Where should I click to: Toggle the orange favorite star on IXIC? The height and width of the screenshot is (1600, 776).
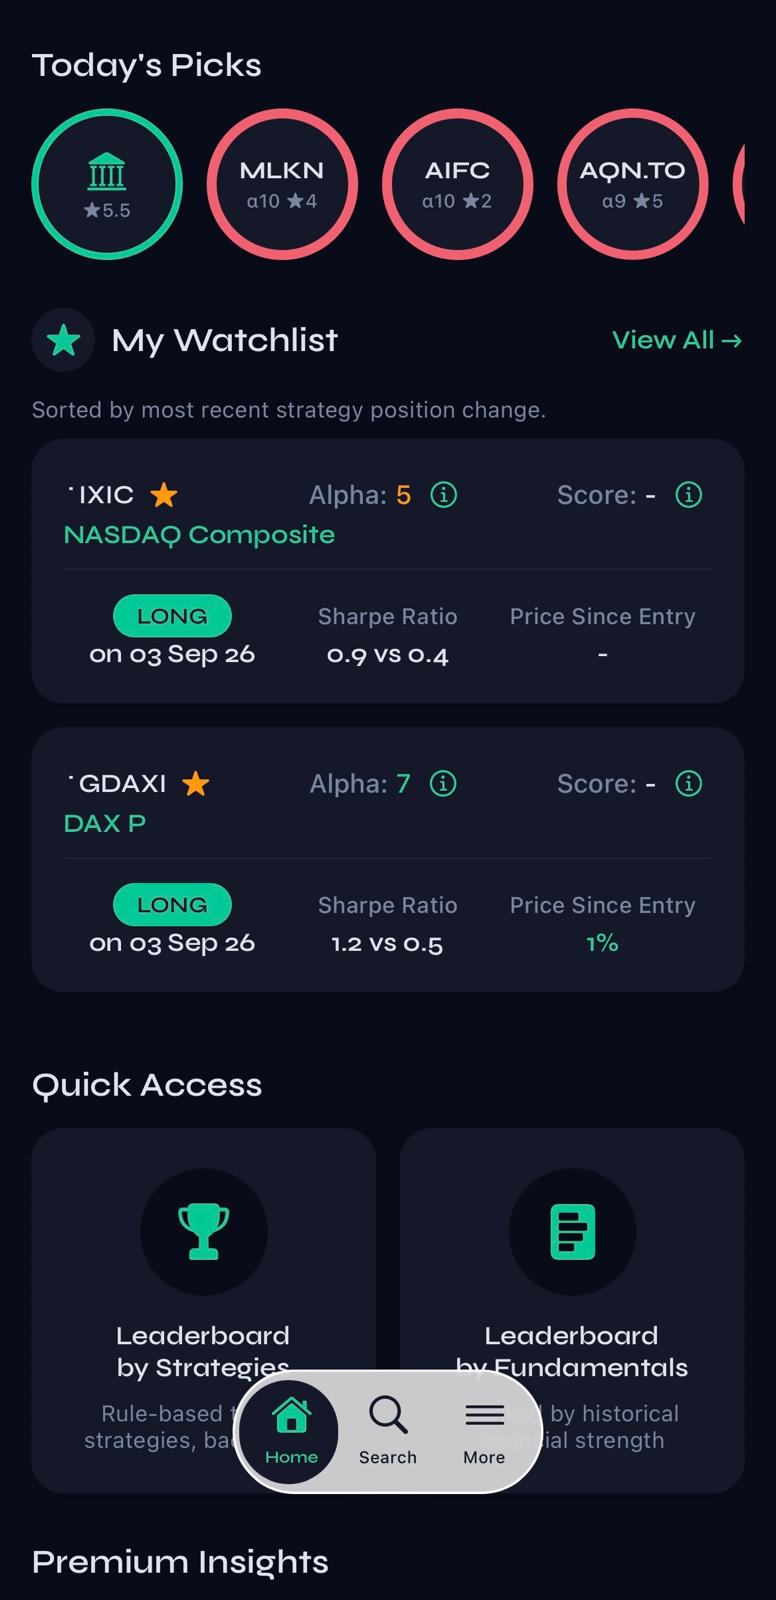pos(164,494)
